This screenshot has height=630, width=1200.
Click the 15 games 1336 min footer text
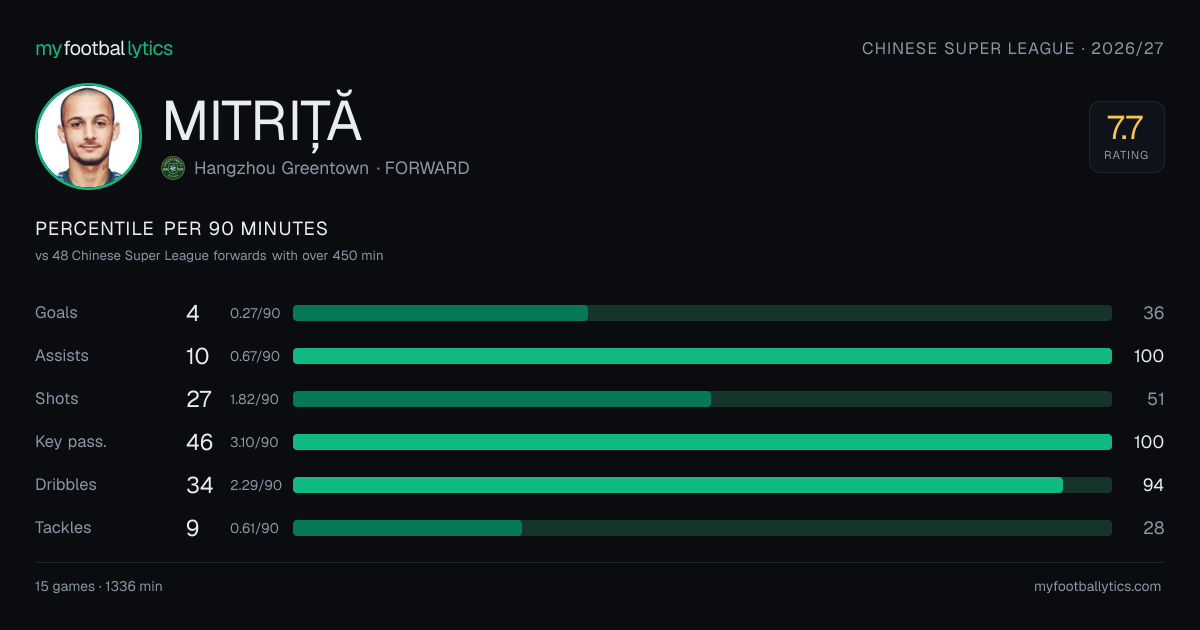pos(99,587)
